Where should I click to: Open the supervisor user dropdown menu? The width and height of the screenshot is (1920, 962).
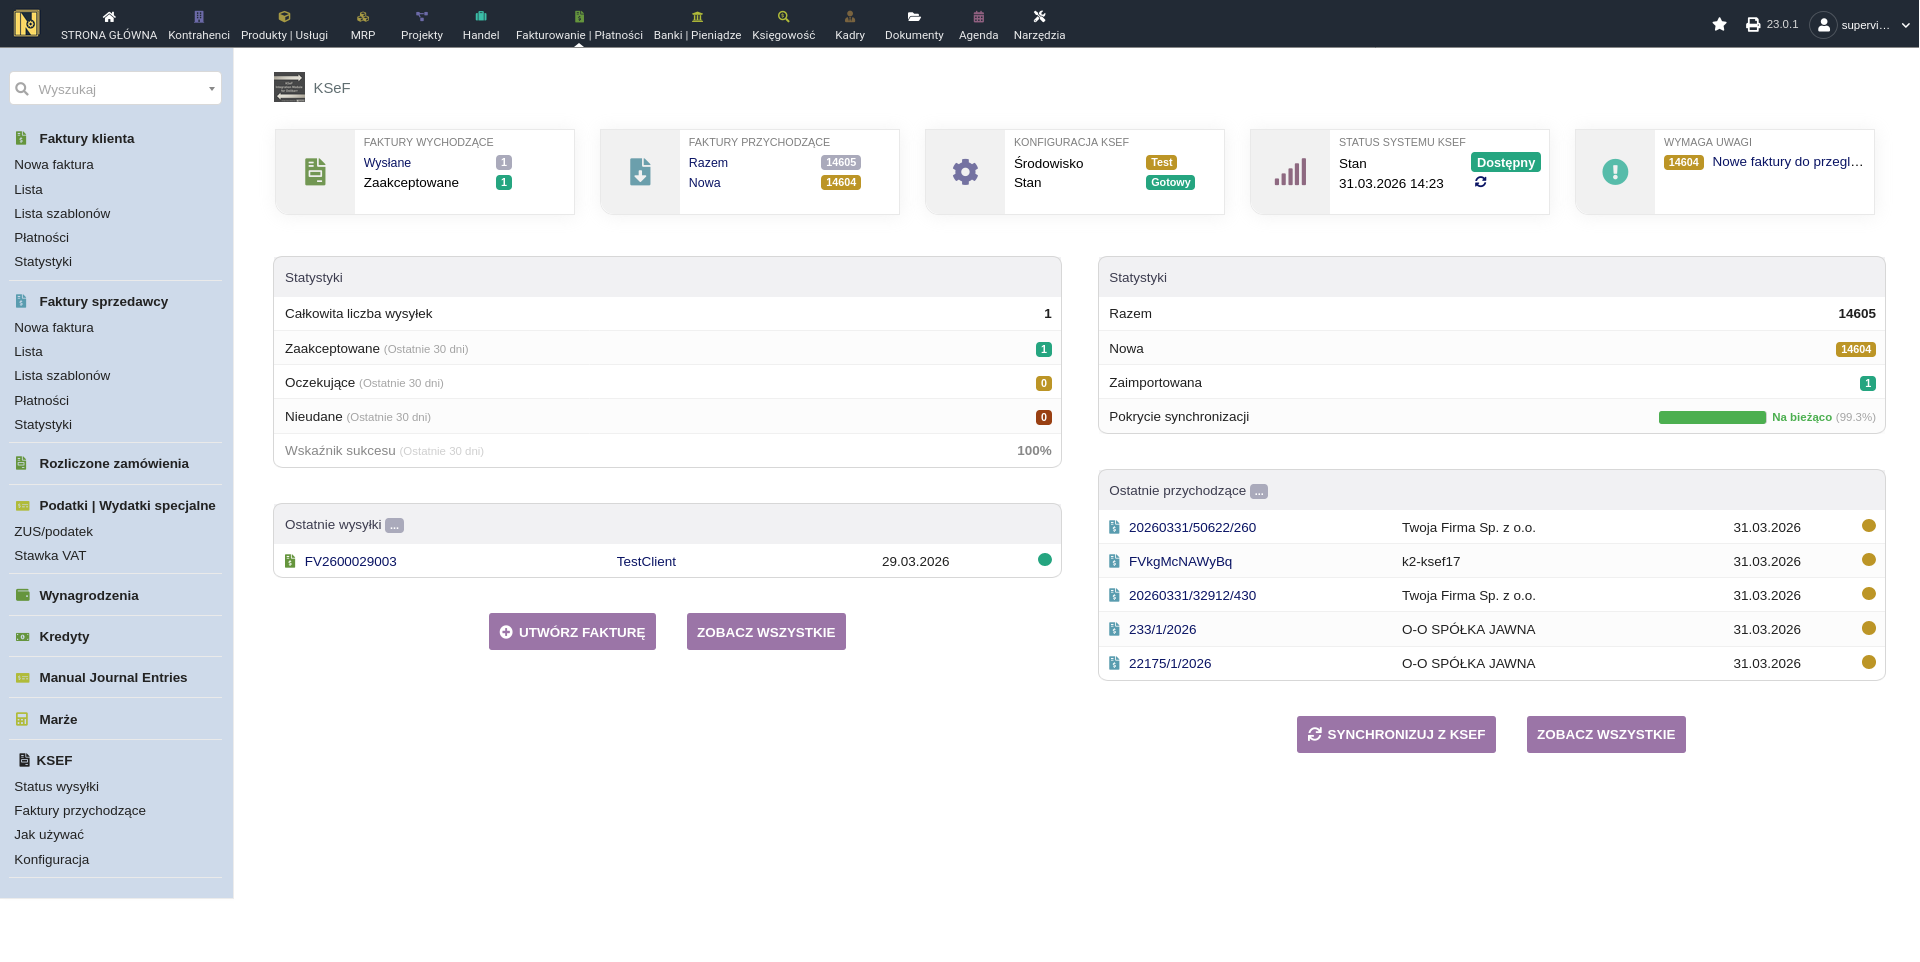[1864, 25]
